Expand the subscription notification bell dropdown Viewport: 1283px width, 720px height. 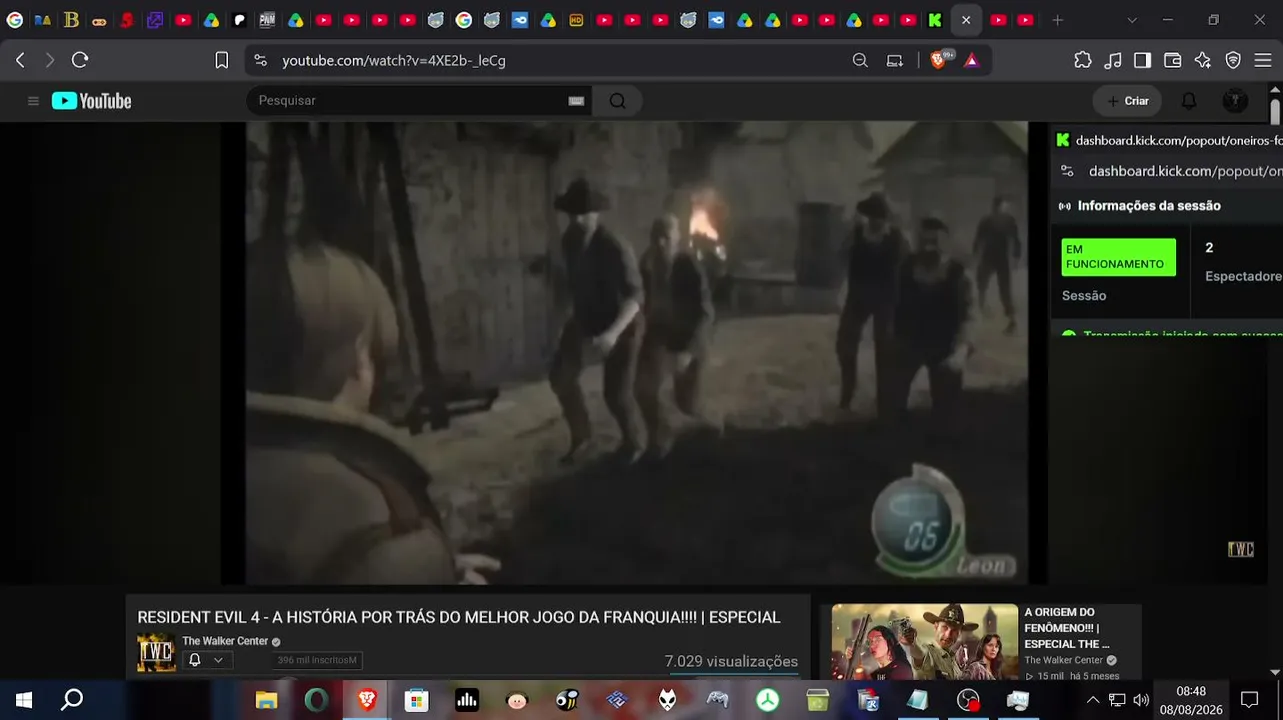tap(207, 660)
